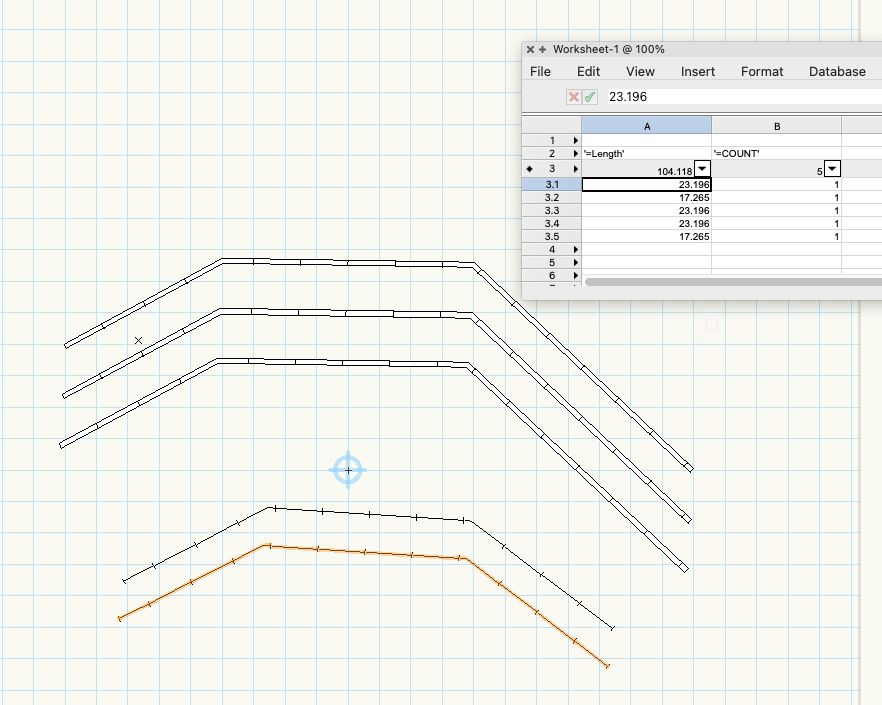
Task: Confirm cell entry with the green checkmark
Action: coord(588,97)
